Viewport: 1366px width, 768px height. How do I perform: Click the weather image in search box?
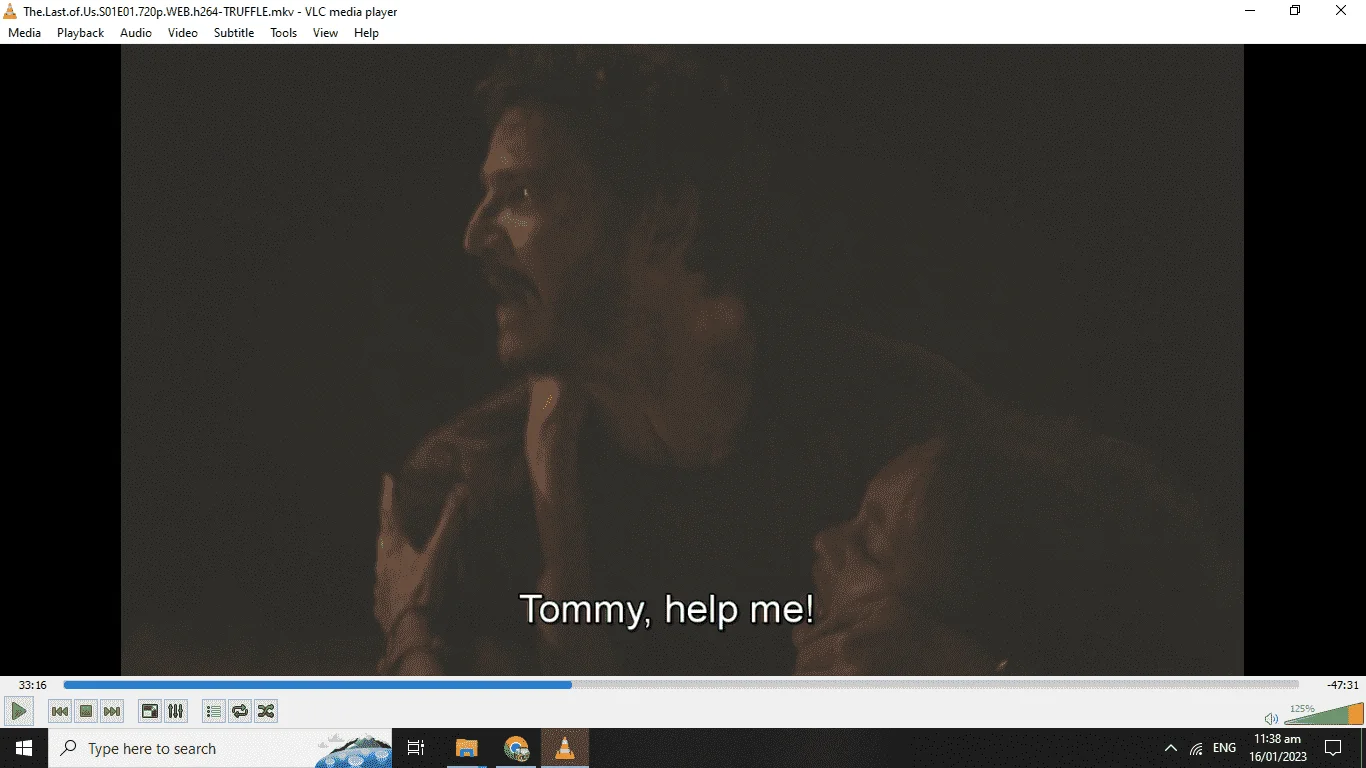click(x=353, y=750)
